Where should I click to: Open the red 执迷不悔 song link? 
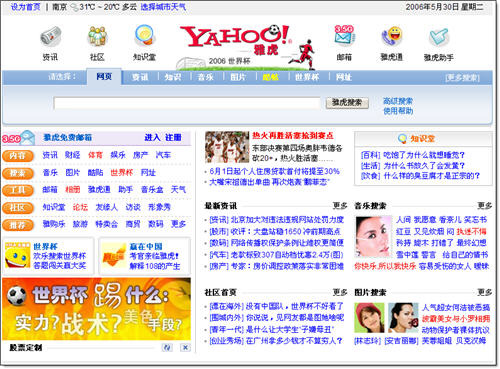point(471,231)
